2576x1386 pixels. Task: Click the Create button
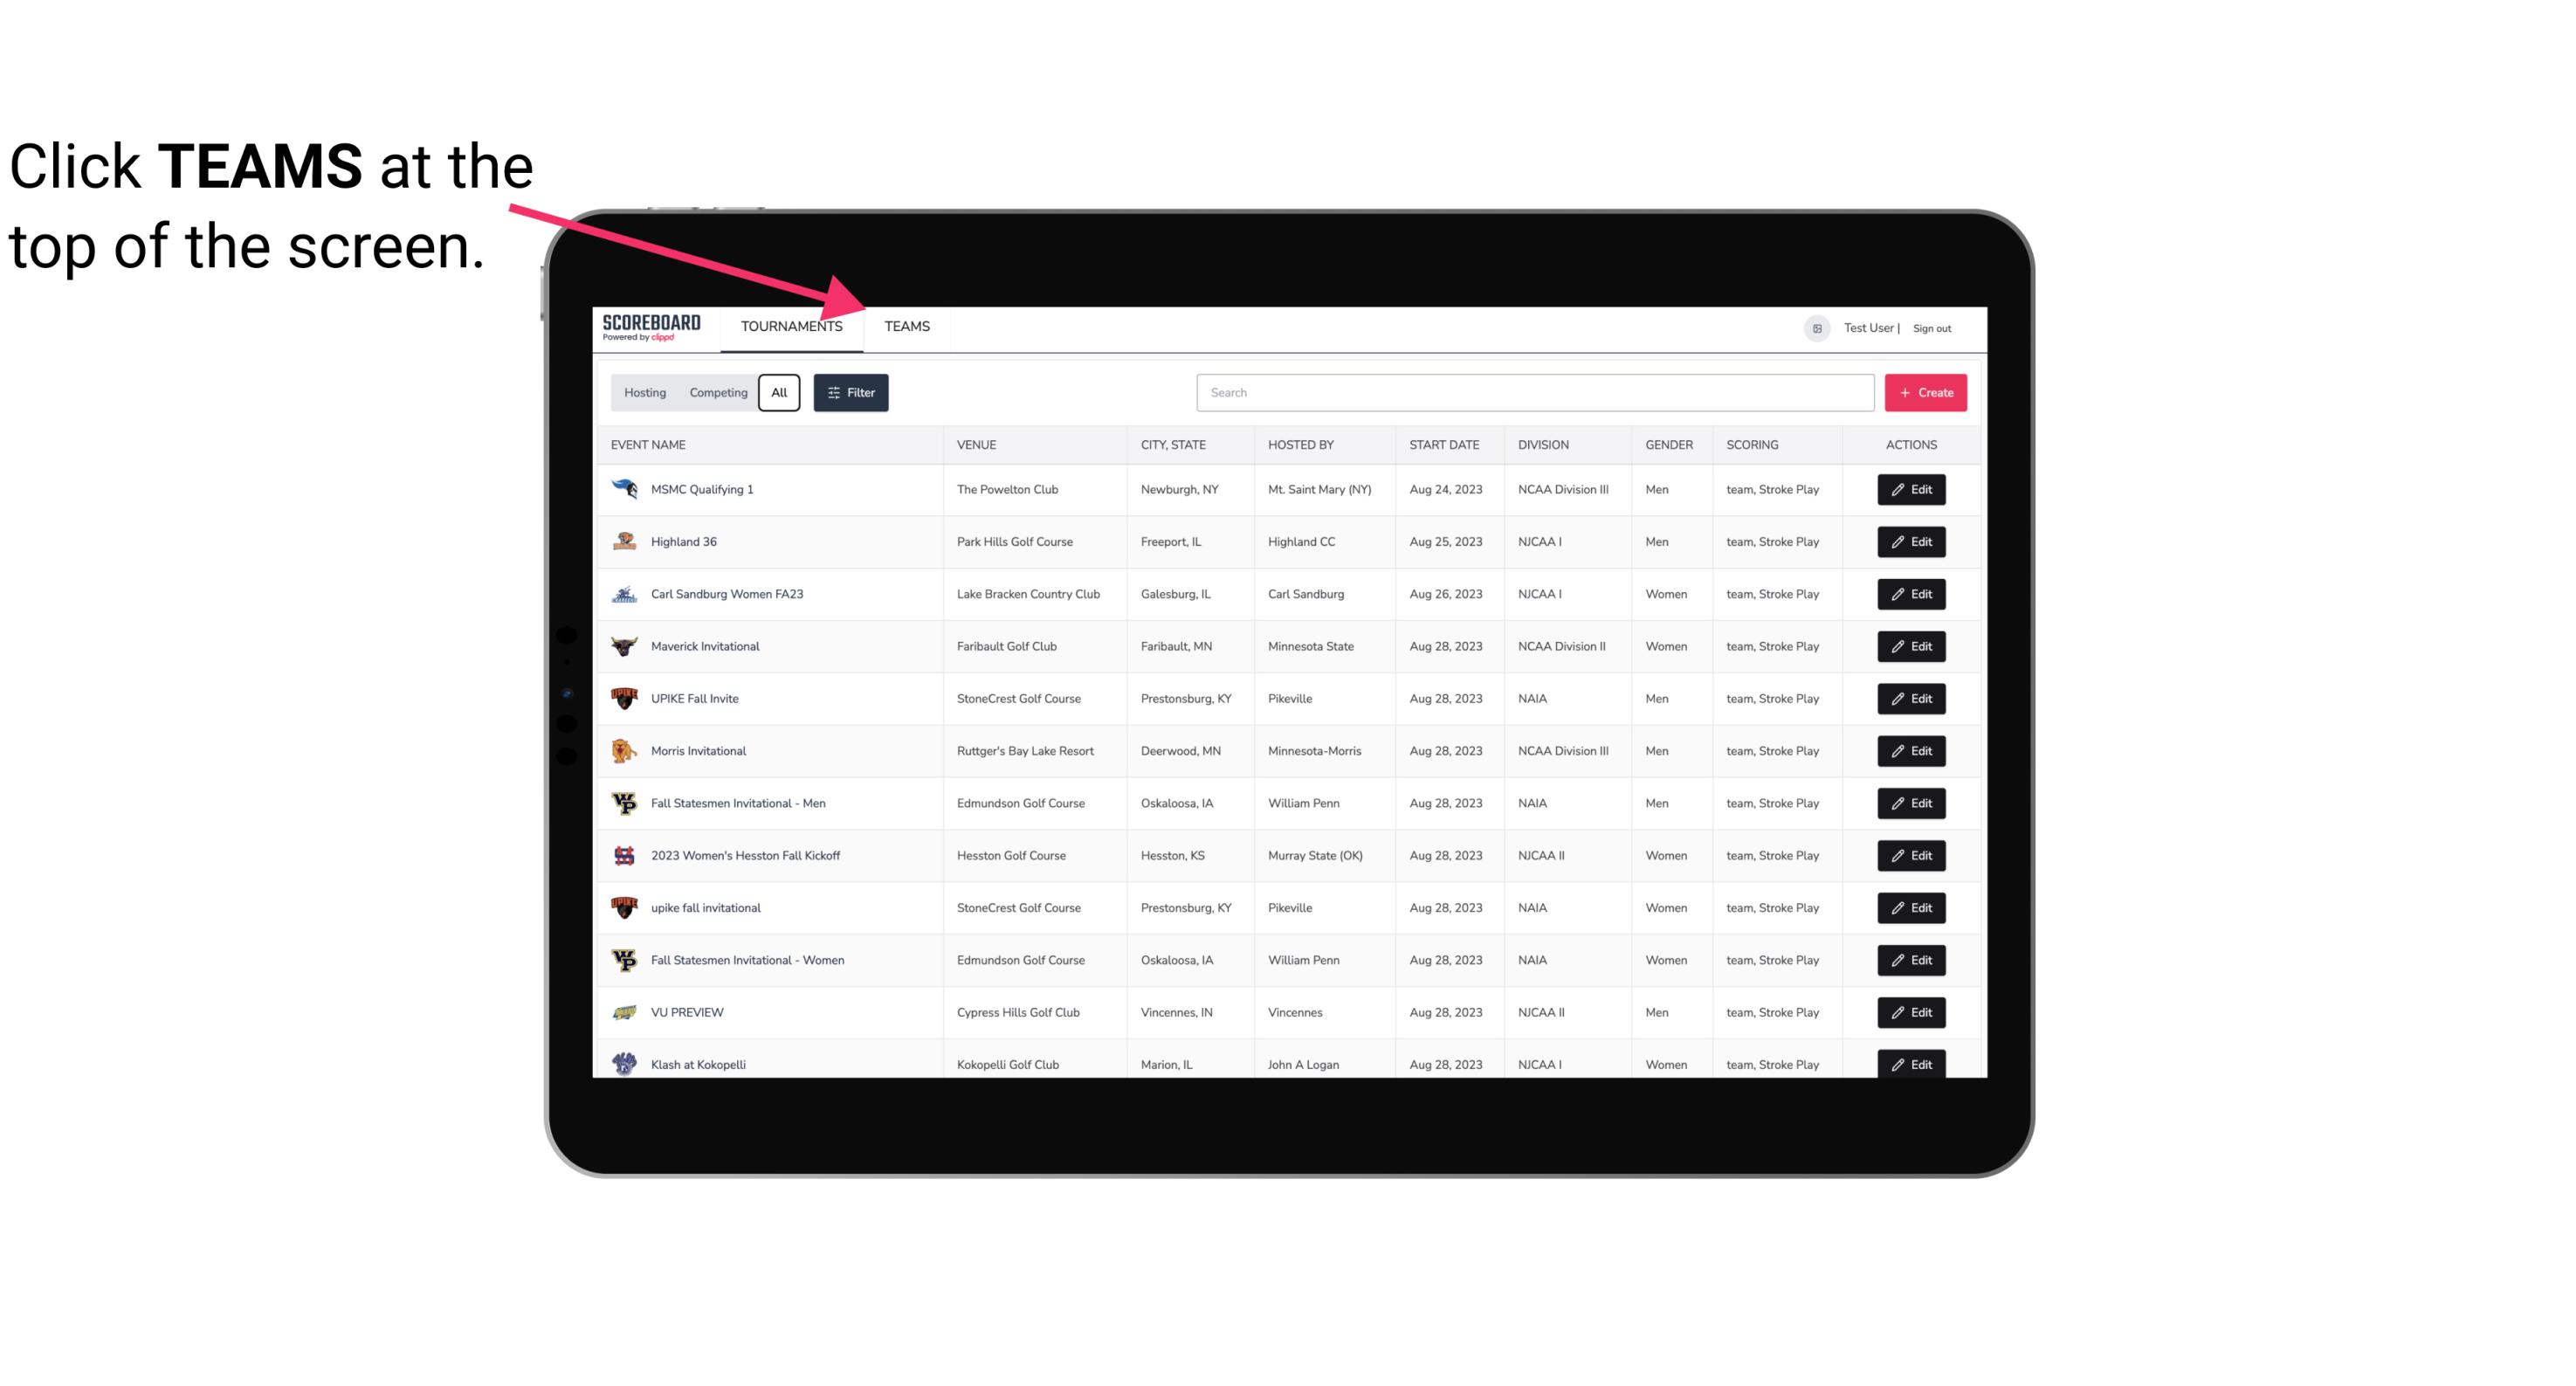(x=1926, y=393)
